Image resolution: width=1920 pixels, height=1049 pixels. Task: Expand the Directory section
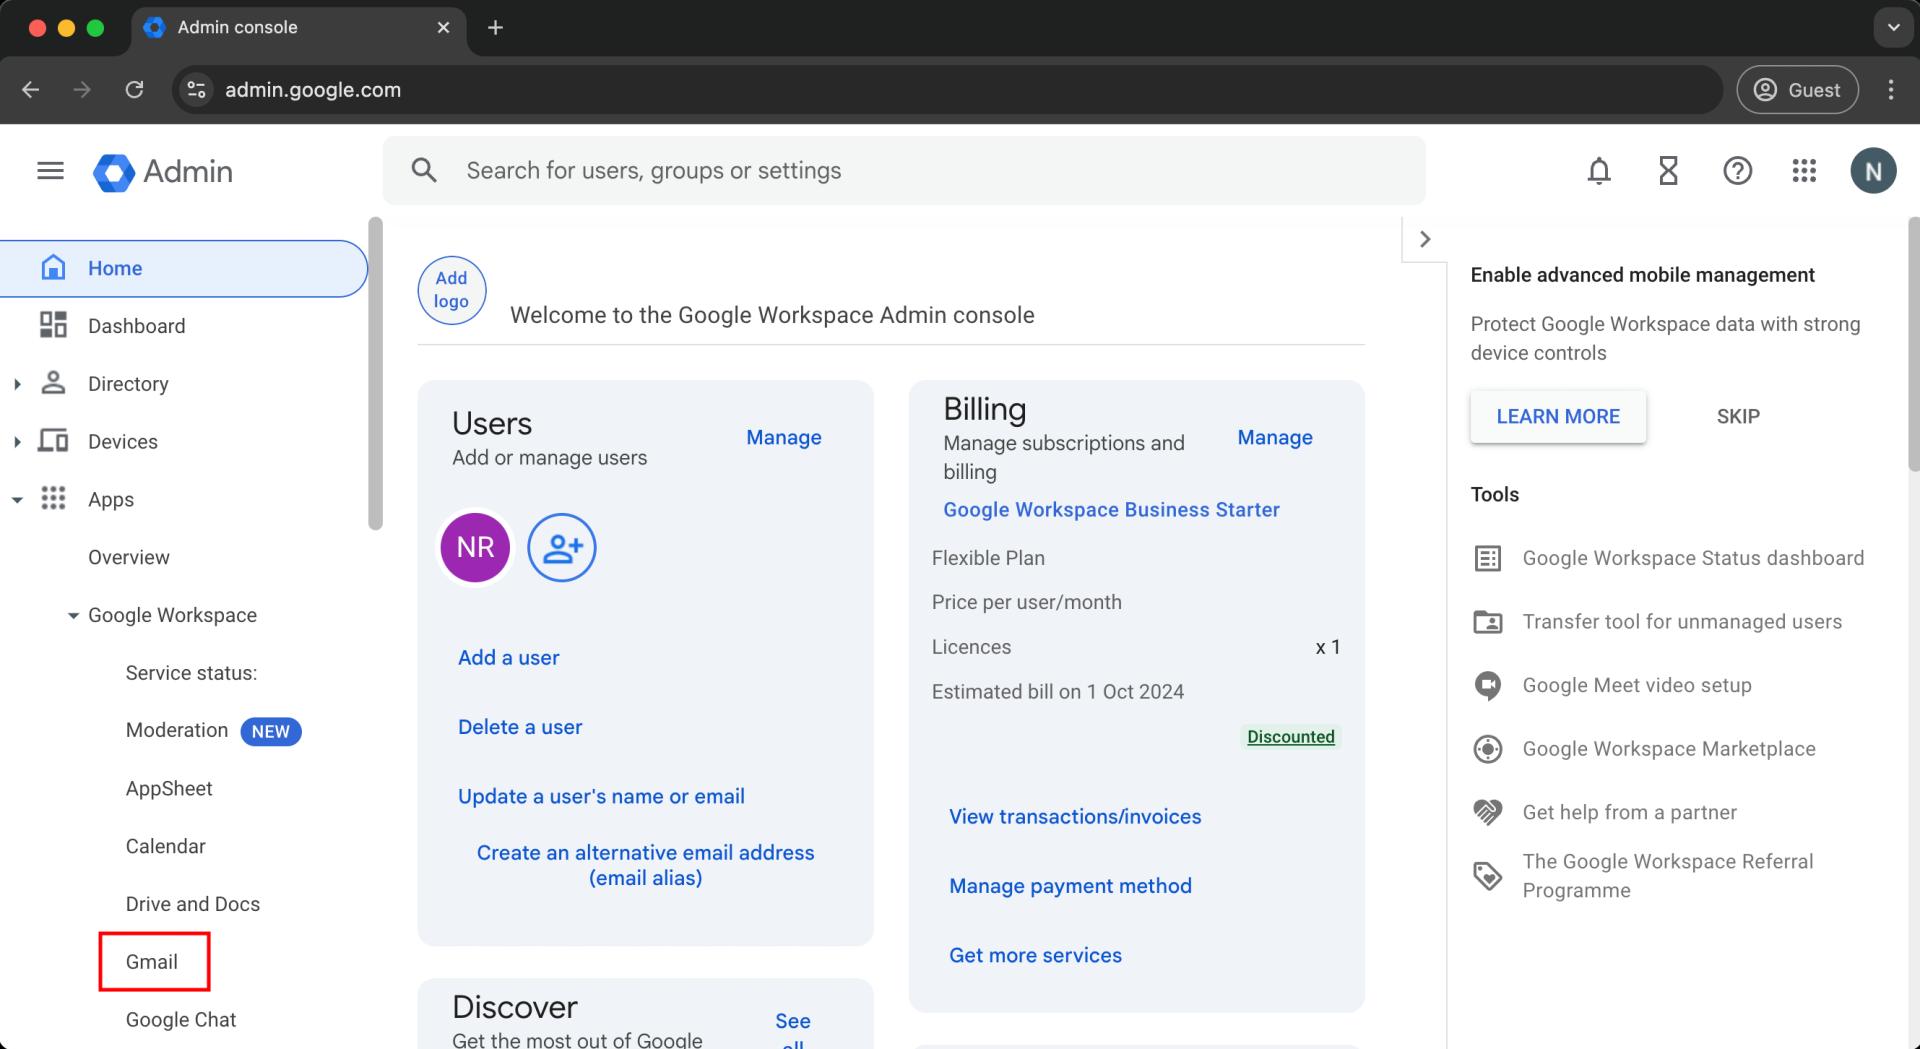[x=17, y=384]
